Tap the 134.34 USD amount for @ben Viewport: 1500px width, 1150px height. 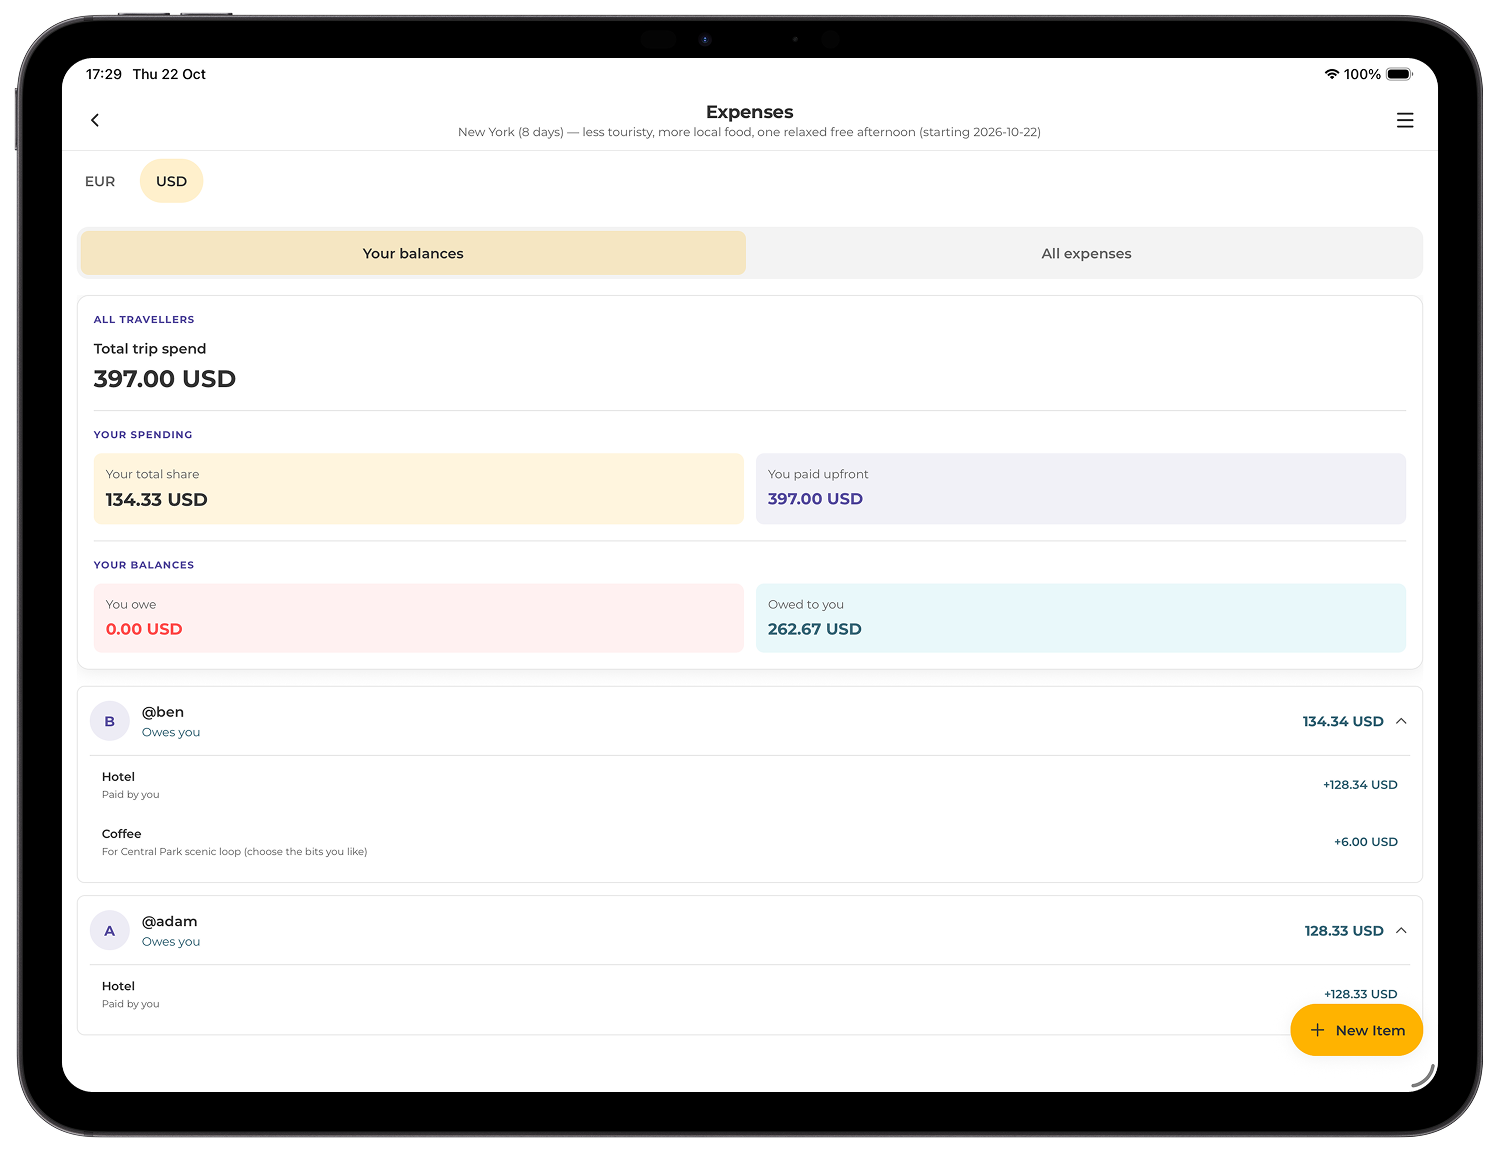(1343, 721)
